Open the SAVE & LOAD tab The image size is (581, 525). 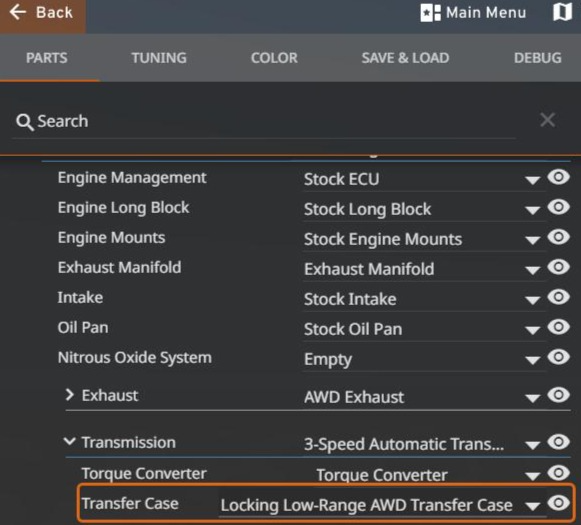pos(405,58)
